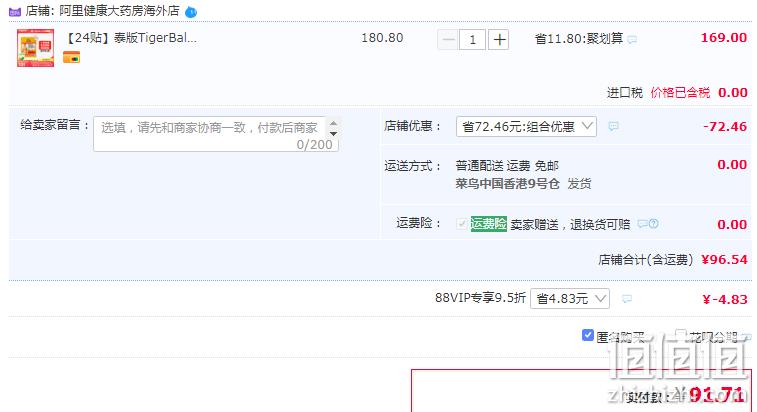Click the 价格已含税 red text
The image size is (757, 412).
(x=680, y=92)
